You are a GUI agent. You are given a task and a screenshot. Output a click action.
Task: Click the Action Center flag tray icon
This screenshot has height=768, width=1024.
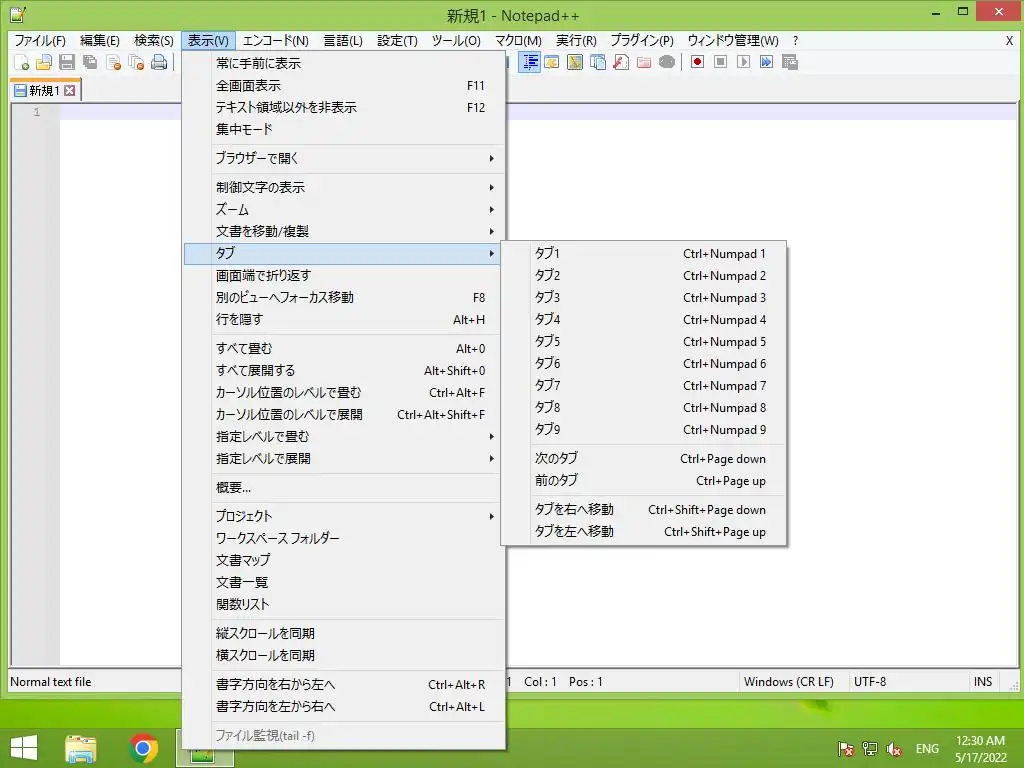click(x=846, y=749)
